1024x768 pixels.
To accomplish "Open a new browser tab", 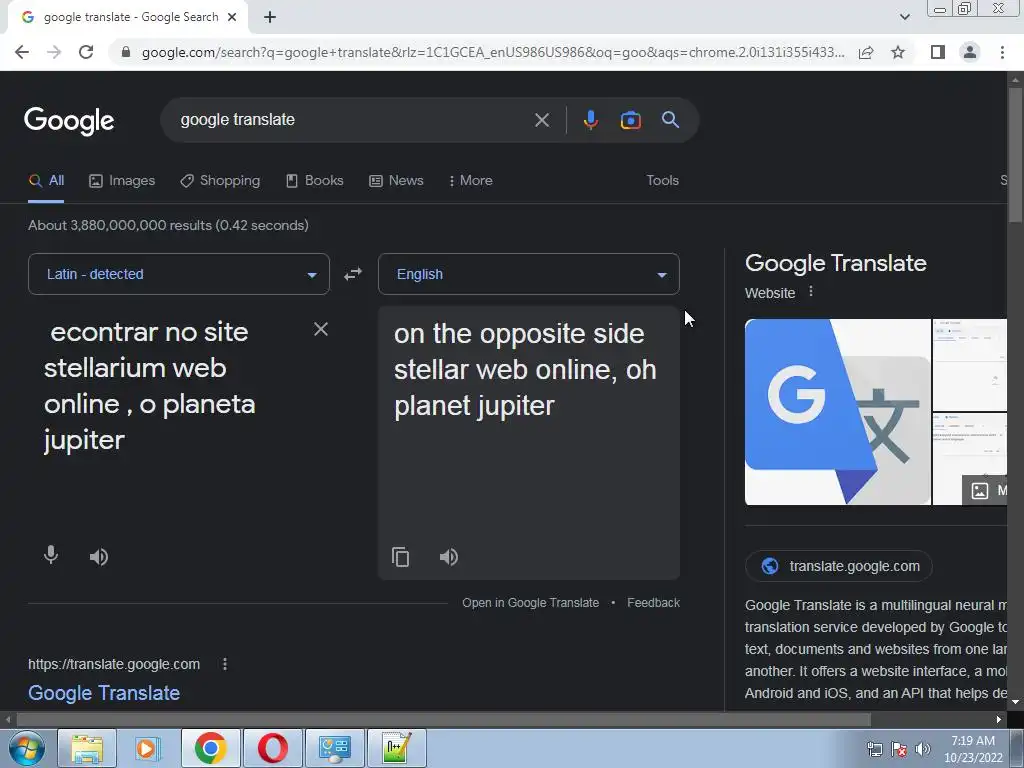I will (x=270, y=18).
